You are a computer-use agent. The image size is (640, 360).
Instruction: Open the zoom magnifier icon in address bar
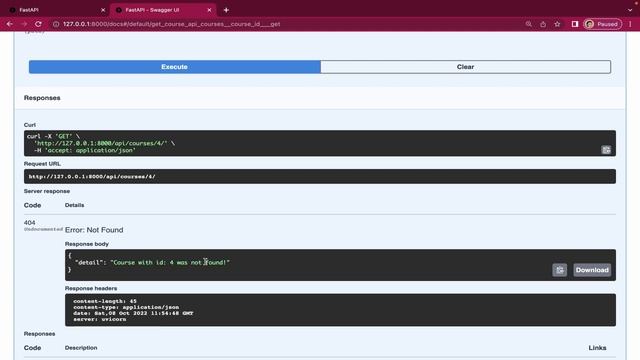point(529,24)
